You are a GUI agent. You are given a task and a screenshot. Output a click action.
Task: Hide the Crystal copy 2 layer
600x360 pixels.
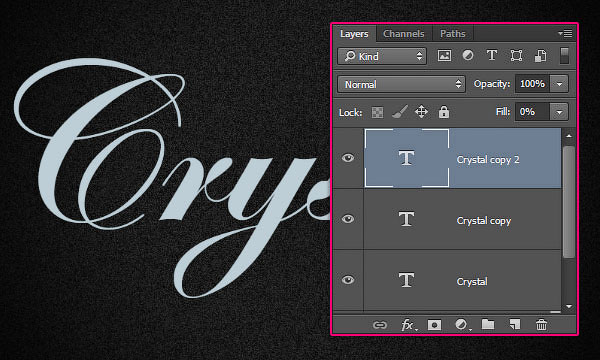click(x=348, y=158)
